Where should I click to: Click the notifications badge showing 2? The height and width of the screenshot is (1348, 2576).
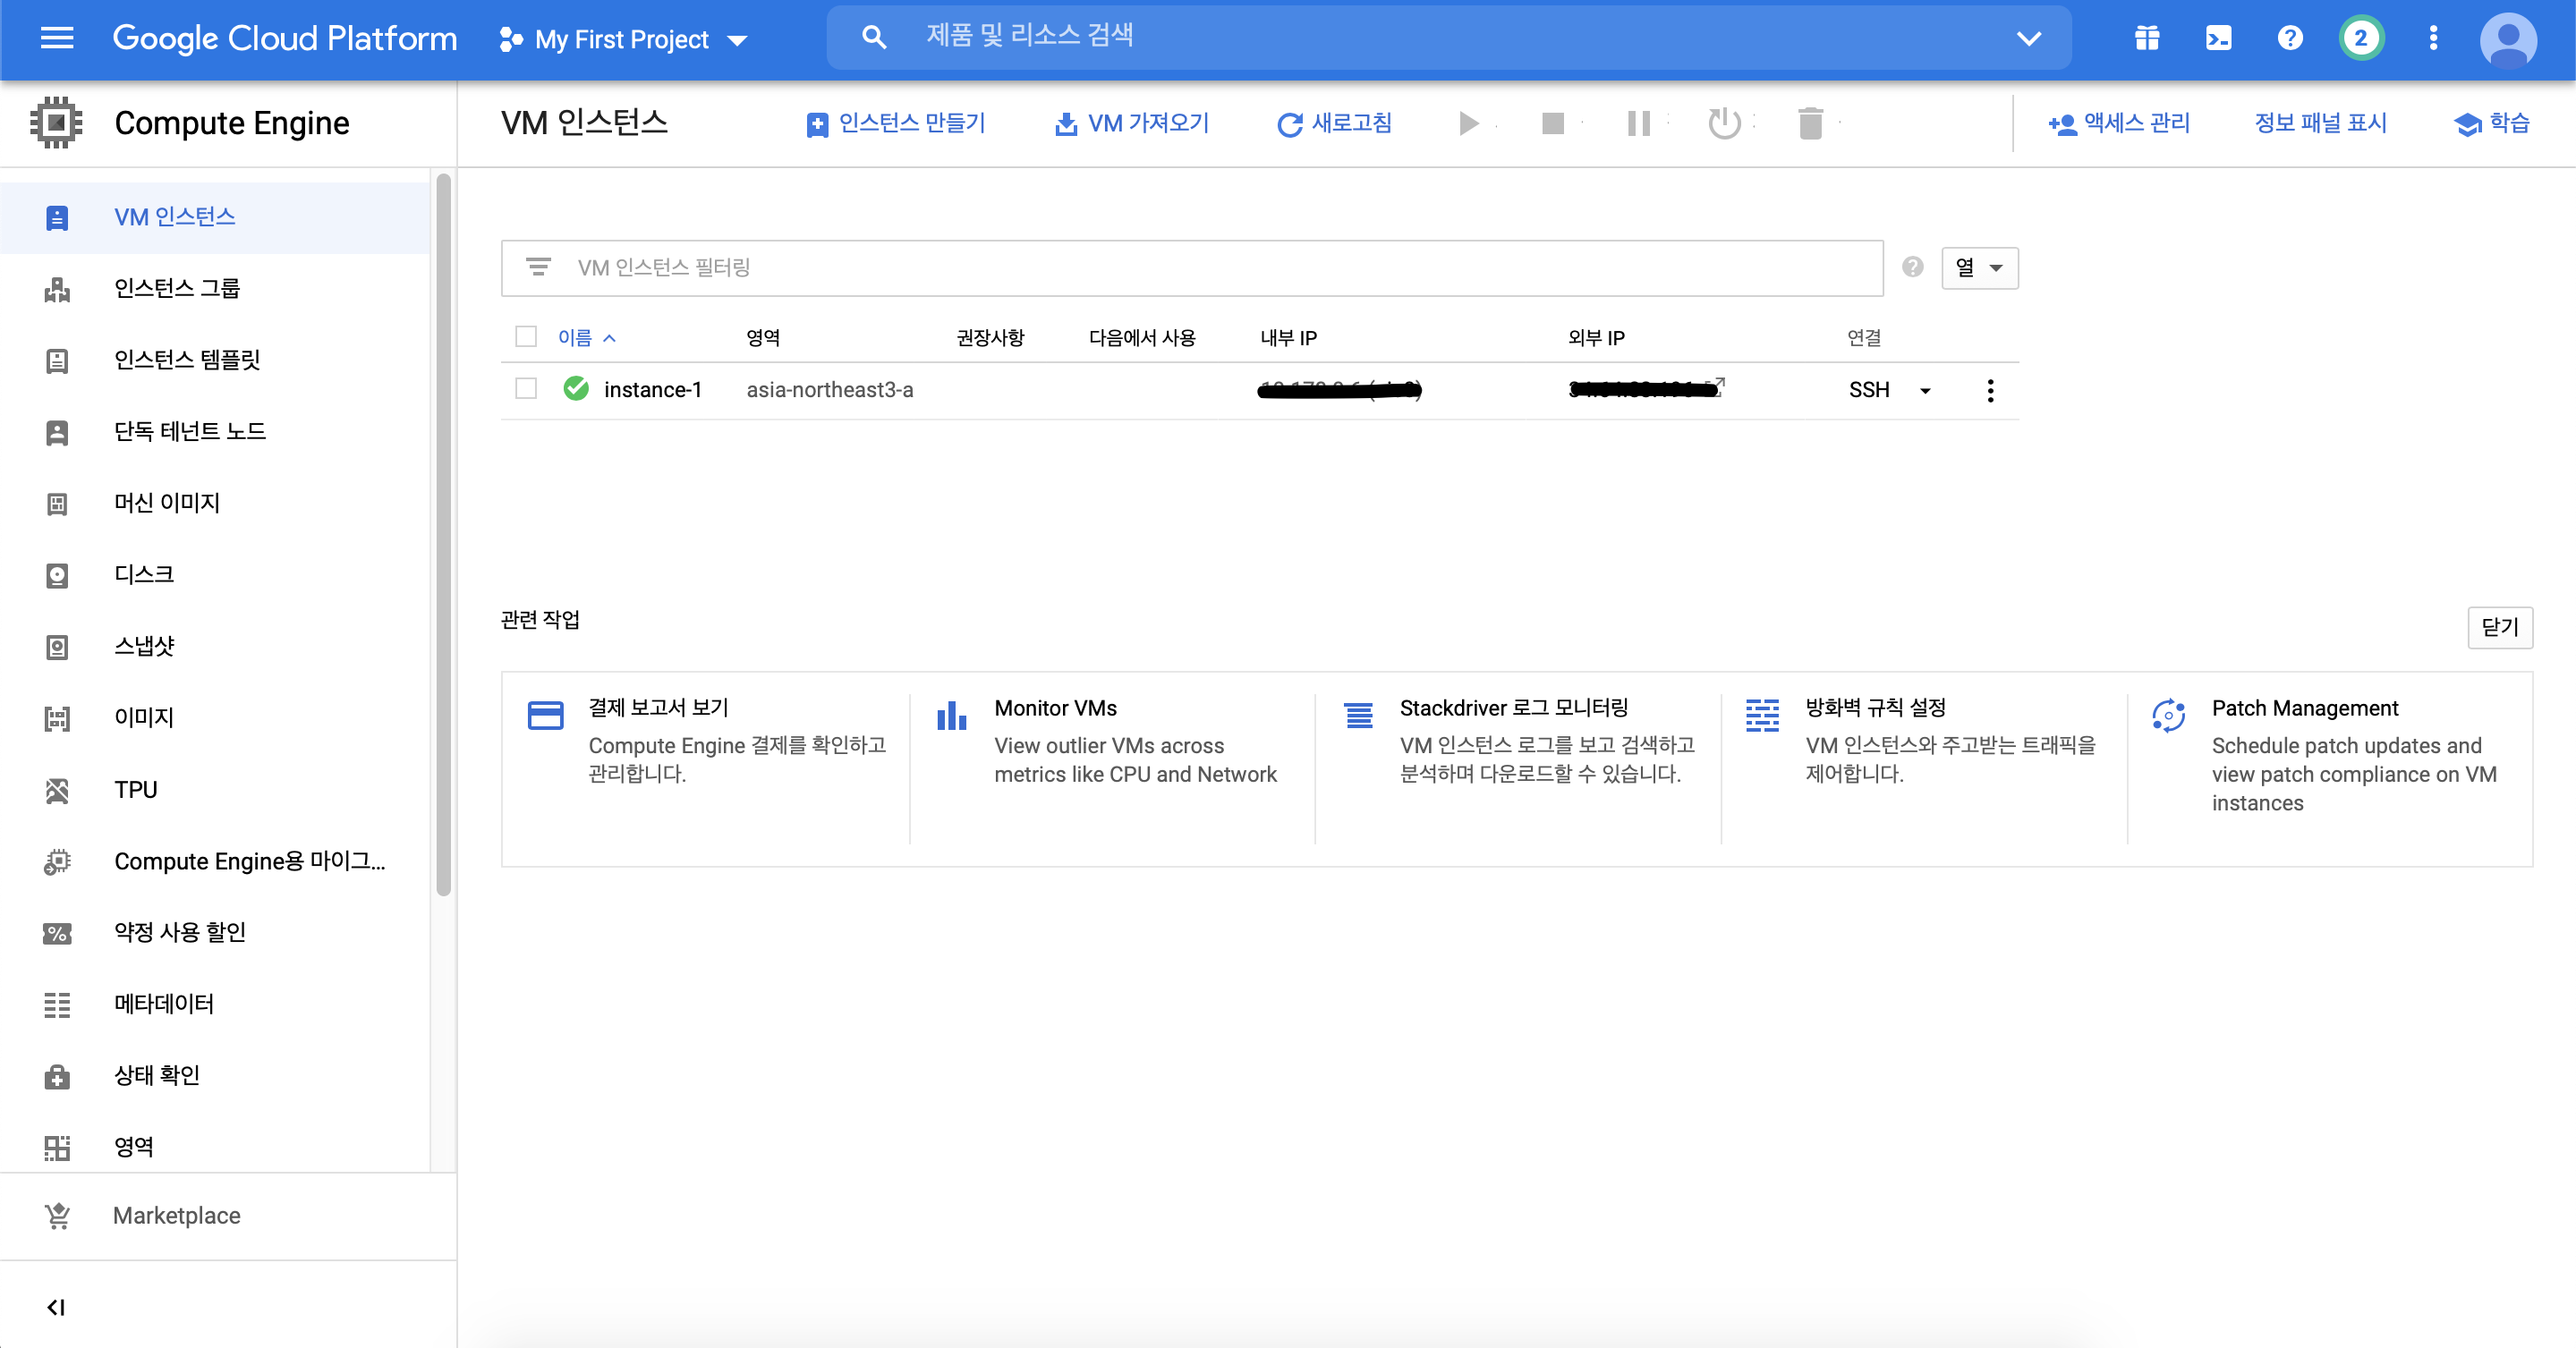coord(2361,39)
